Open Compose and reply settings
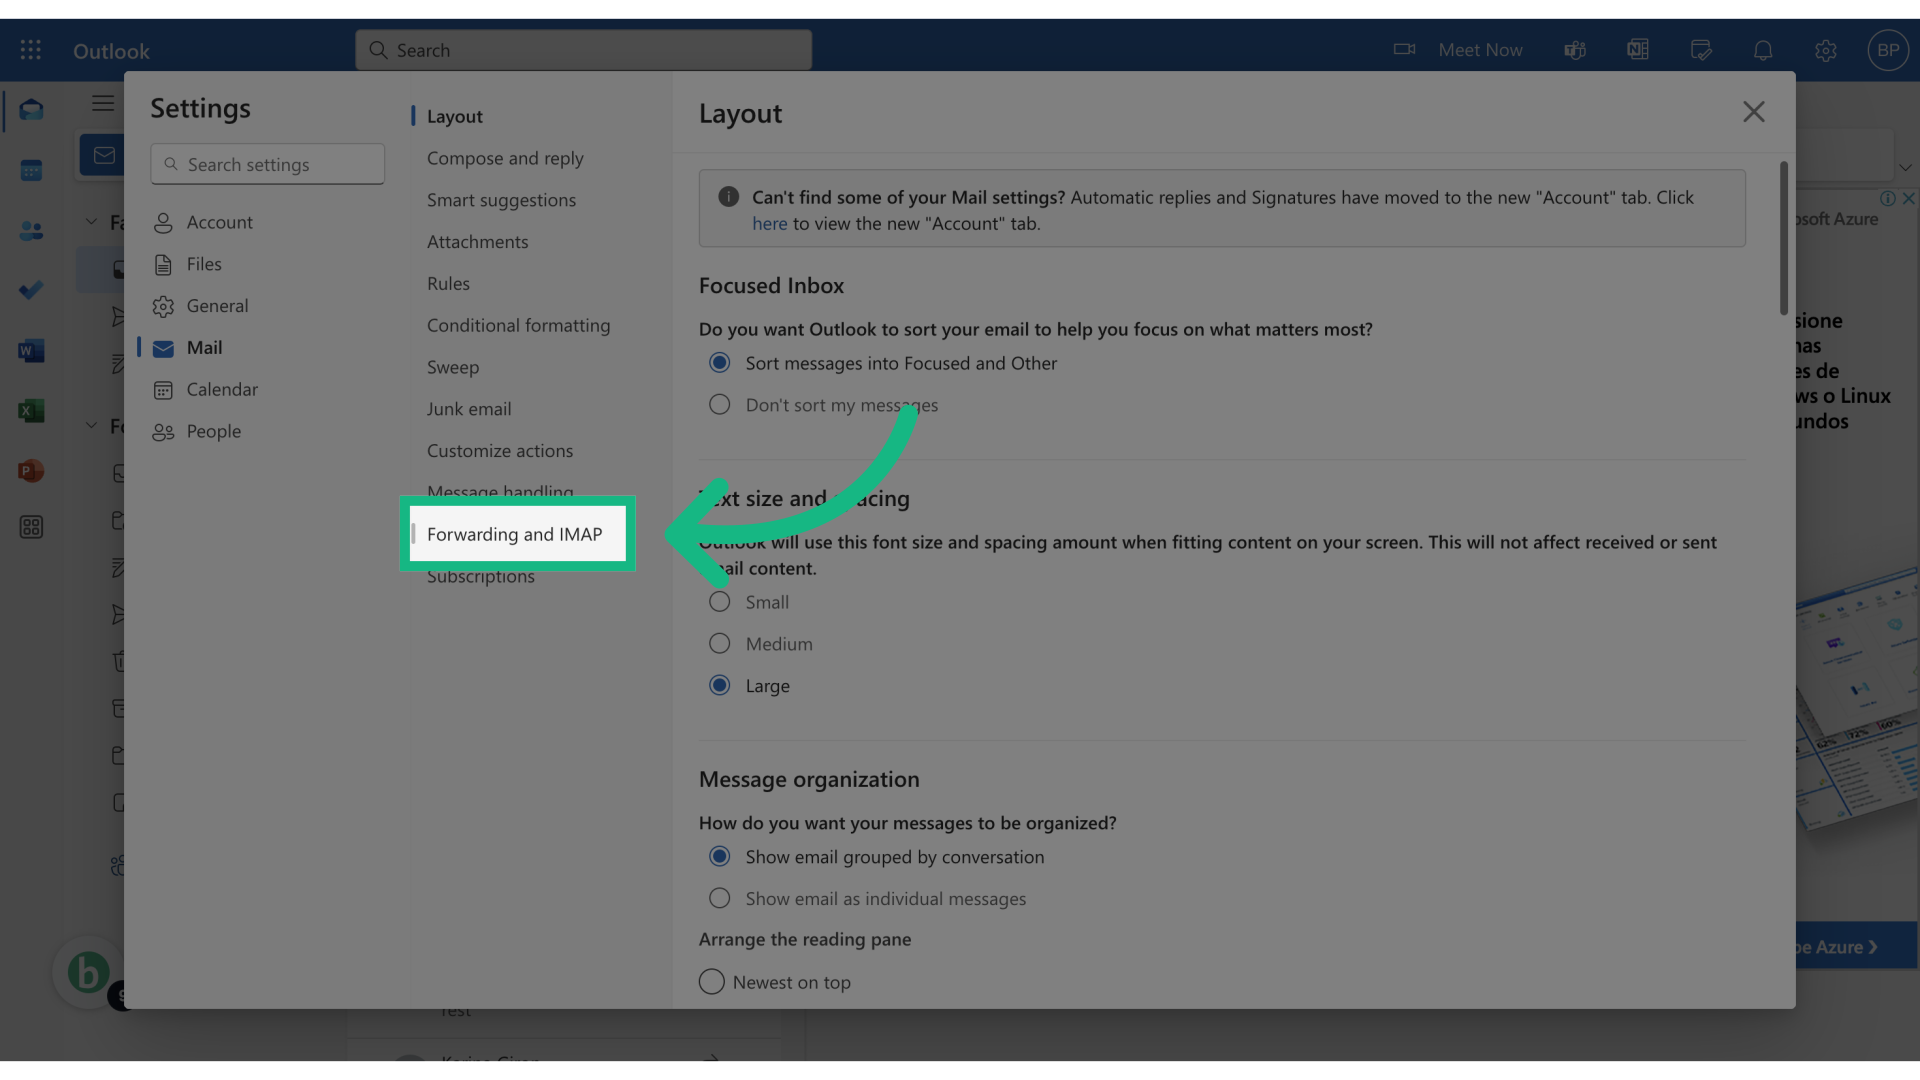The width and height of the screenshot is (1920, 1080). [x=505, y=158]
